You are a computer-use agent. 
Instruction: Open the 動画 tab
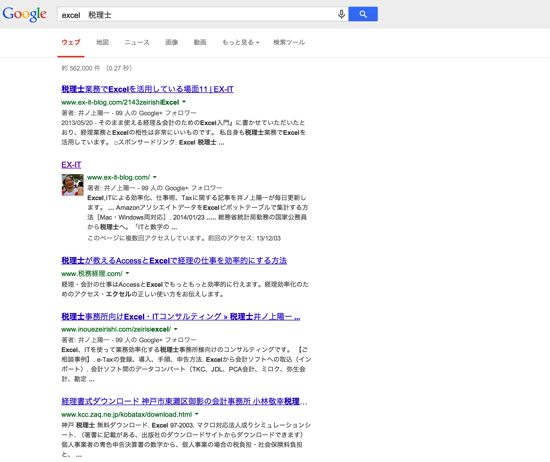click(x=200, y=42)
